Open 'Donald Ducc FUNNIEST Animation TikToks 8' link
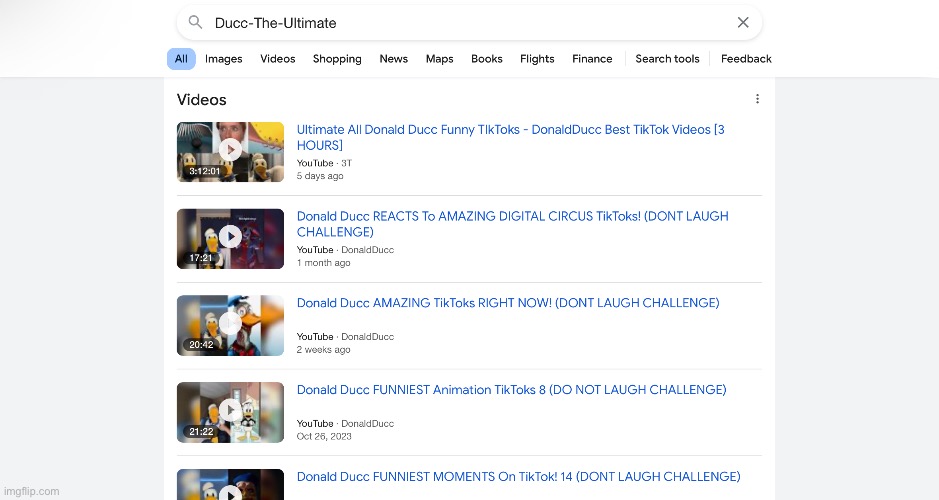The width and height of the screenshot is (939, 500). click(x=511, y=390)
